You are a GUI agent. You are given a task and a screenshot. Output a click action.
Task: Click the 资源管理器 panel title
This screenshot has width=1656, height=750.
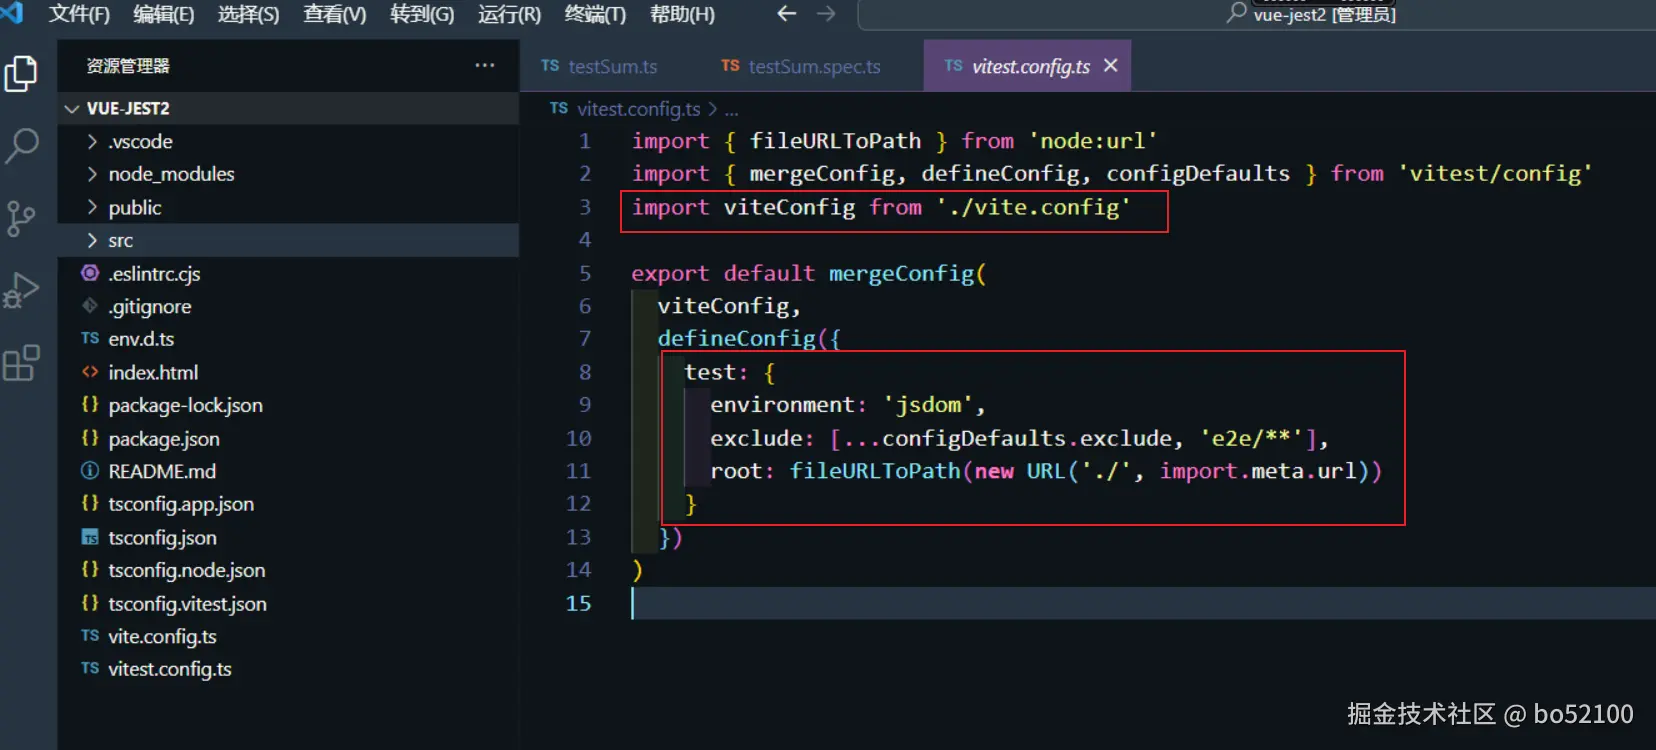click(128, 66)
